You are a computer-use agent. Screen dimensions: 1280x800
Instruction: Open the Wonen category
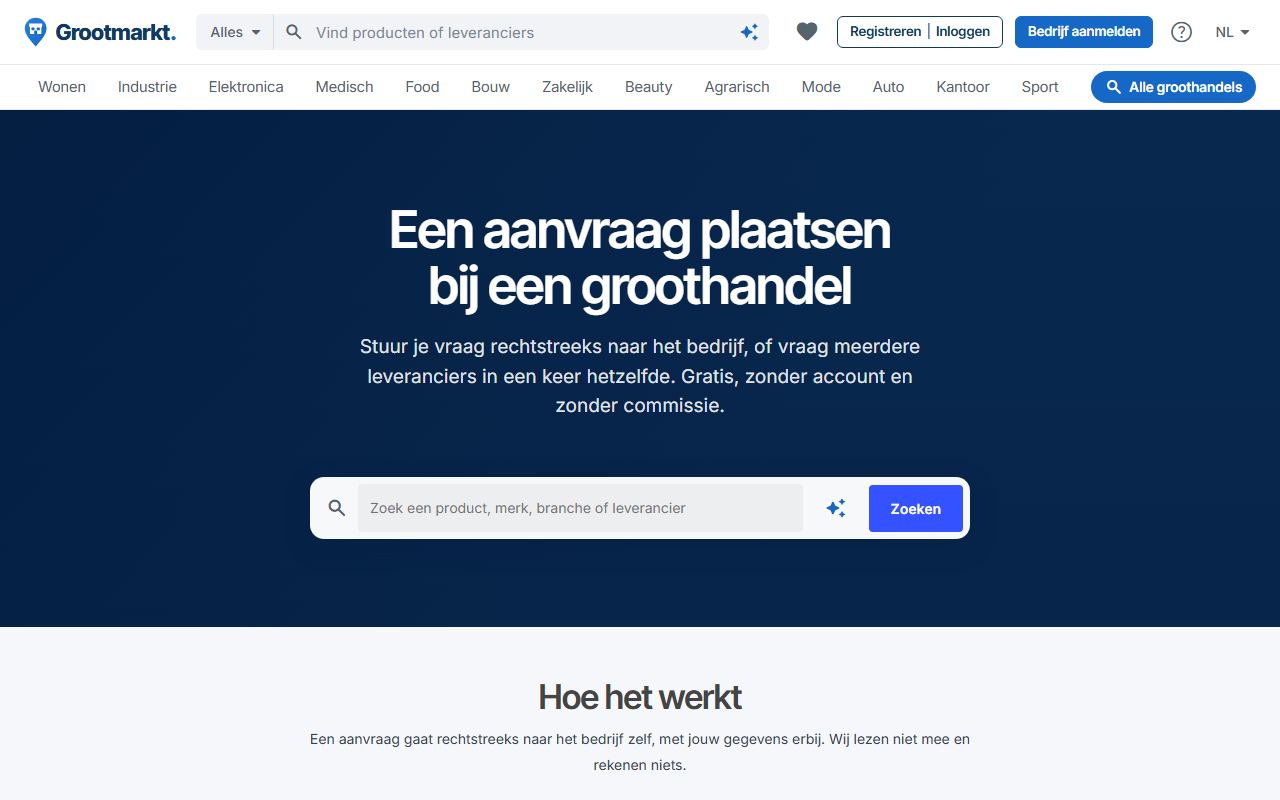pyautogui.click(x=62, y=87)
